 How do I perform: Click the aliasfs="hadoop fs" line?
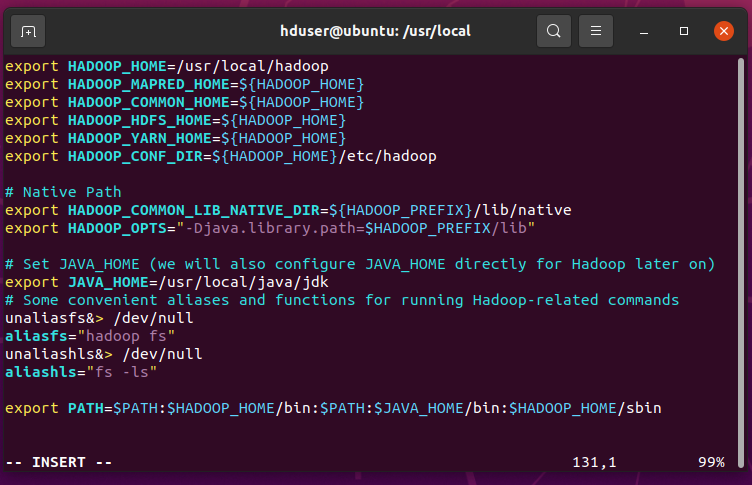tap(90, 336)
